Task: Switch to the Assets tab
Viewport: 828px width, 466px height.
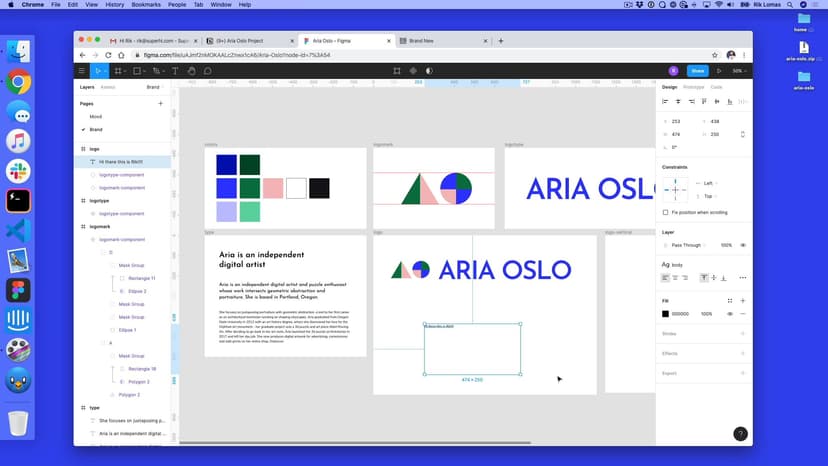Action: 108,87
